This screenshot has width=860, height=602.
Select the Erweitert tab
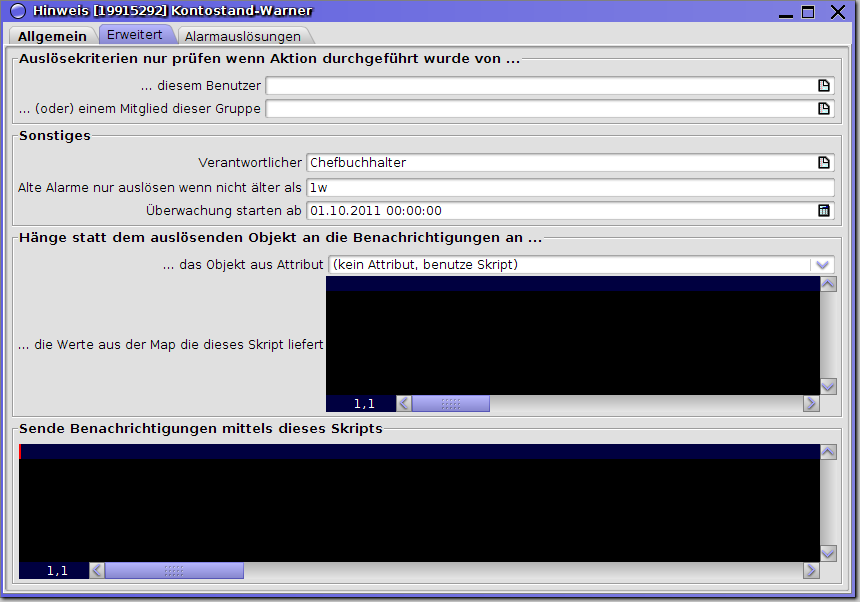click(135, 35)
